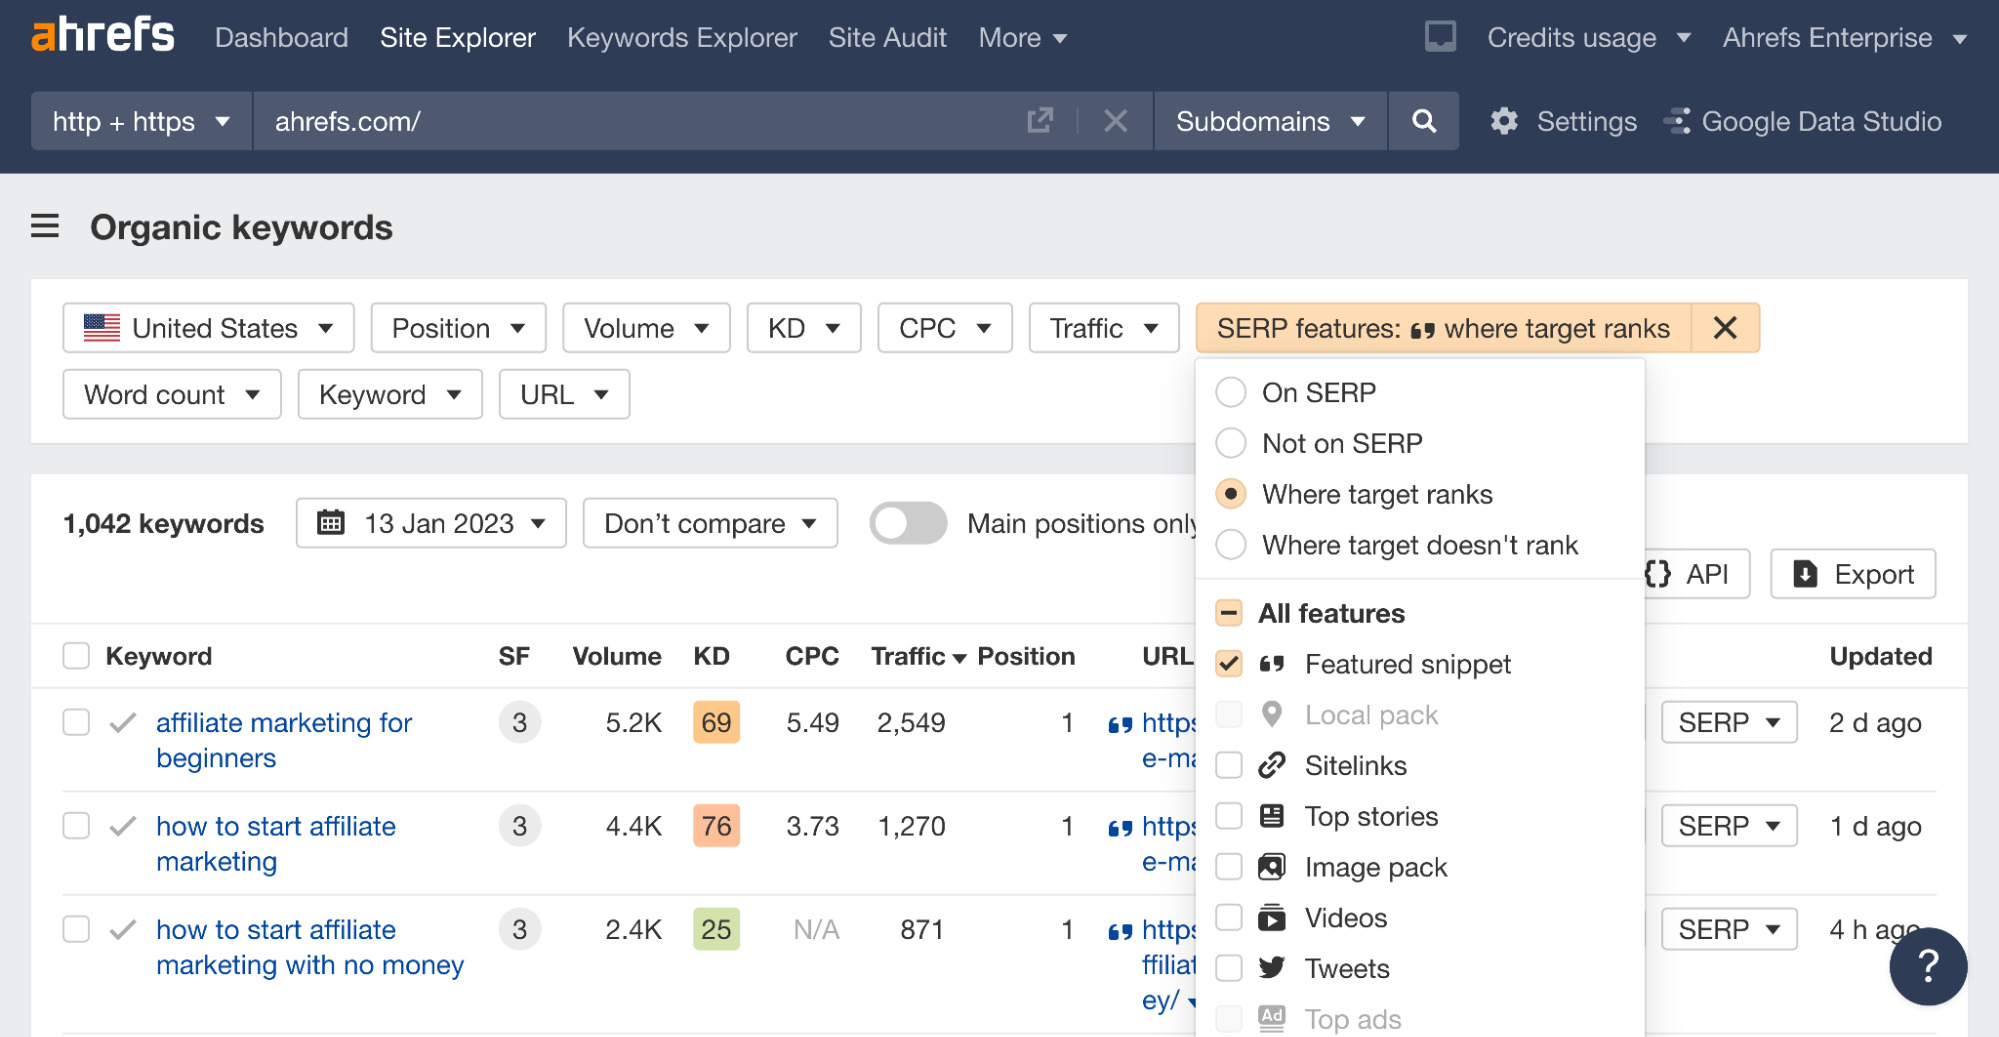The height and width of the screenshot is (1037, 1999).
Task: Click the calendar icon next to 13 Jan 2023
Action: point(330,523)
